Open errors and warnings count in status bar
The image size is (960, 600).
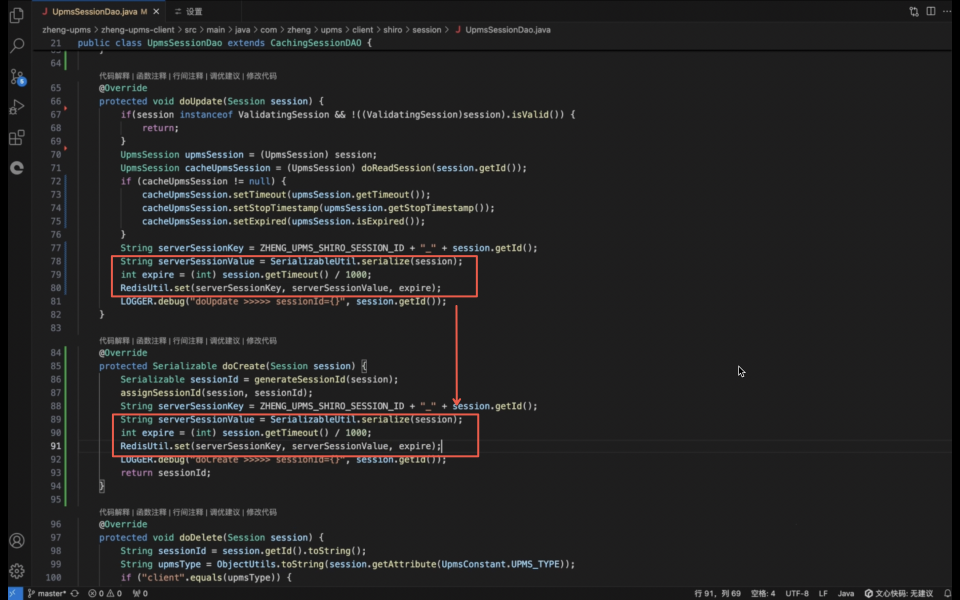[105, 593]
